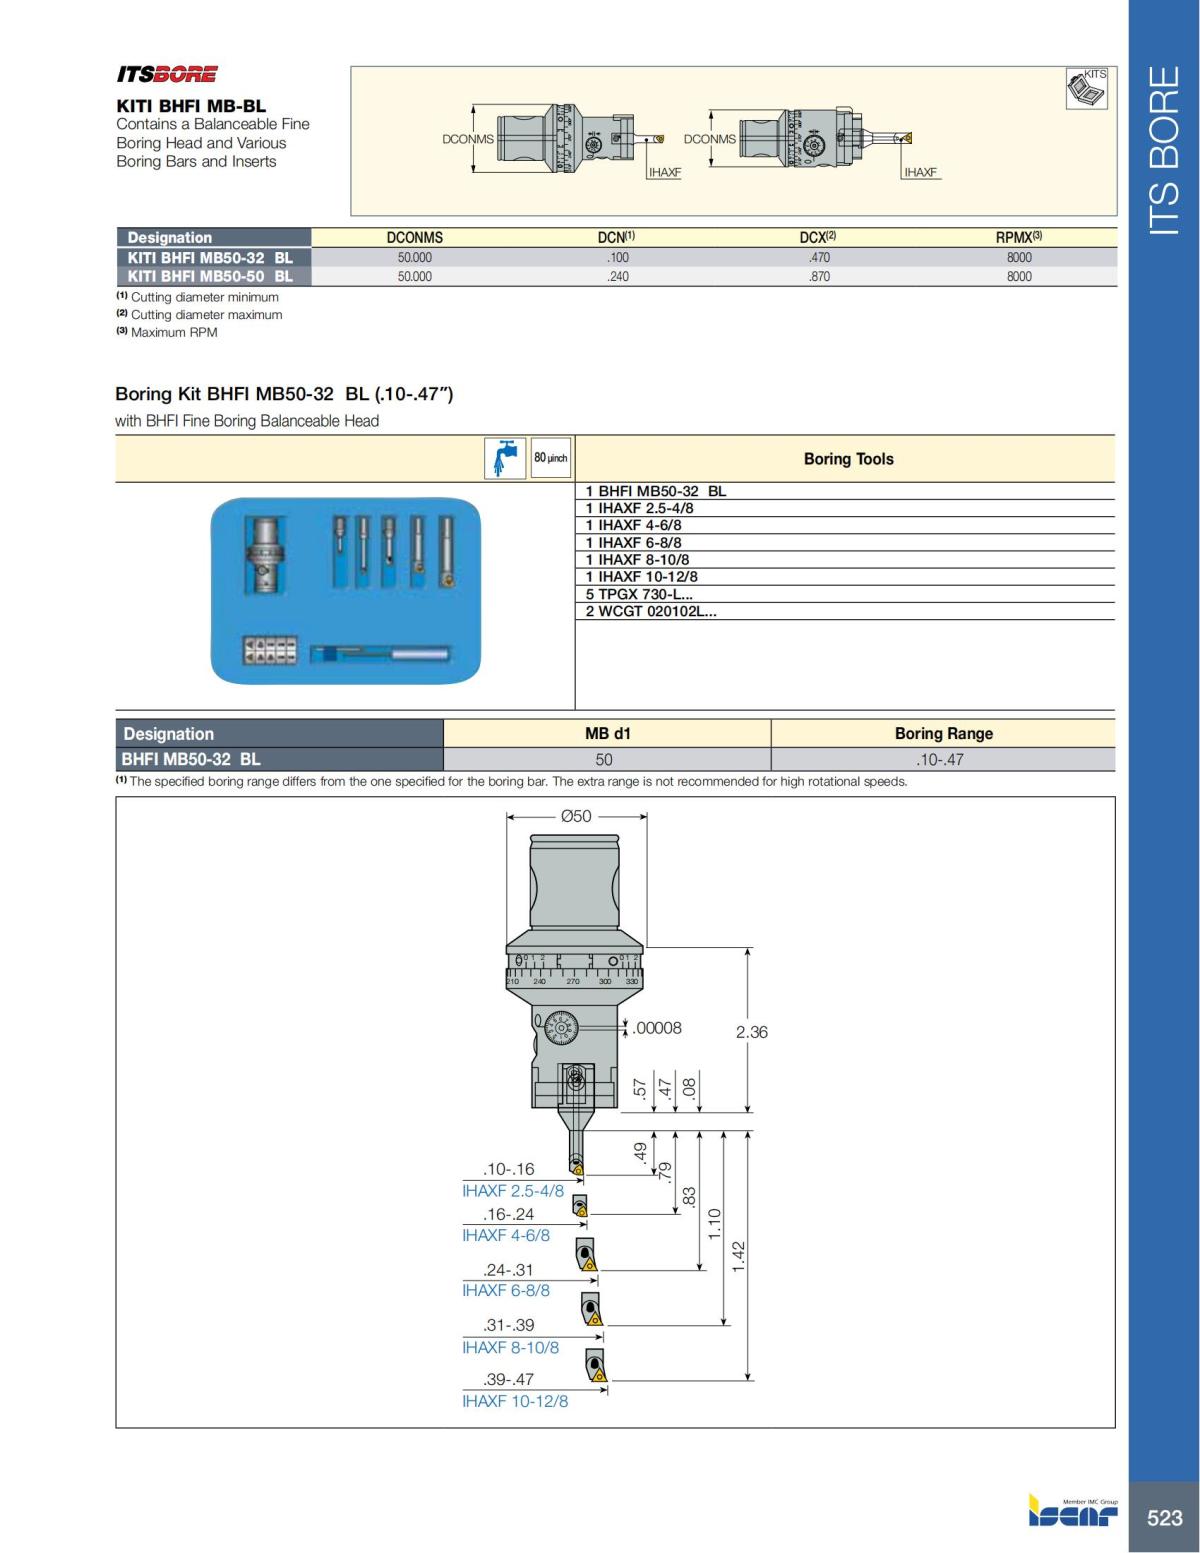This screenshot has width=1200, height=1553.
Task: Click the left boring head diagram
Action: [x=568, y=139]
